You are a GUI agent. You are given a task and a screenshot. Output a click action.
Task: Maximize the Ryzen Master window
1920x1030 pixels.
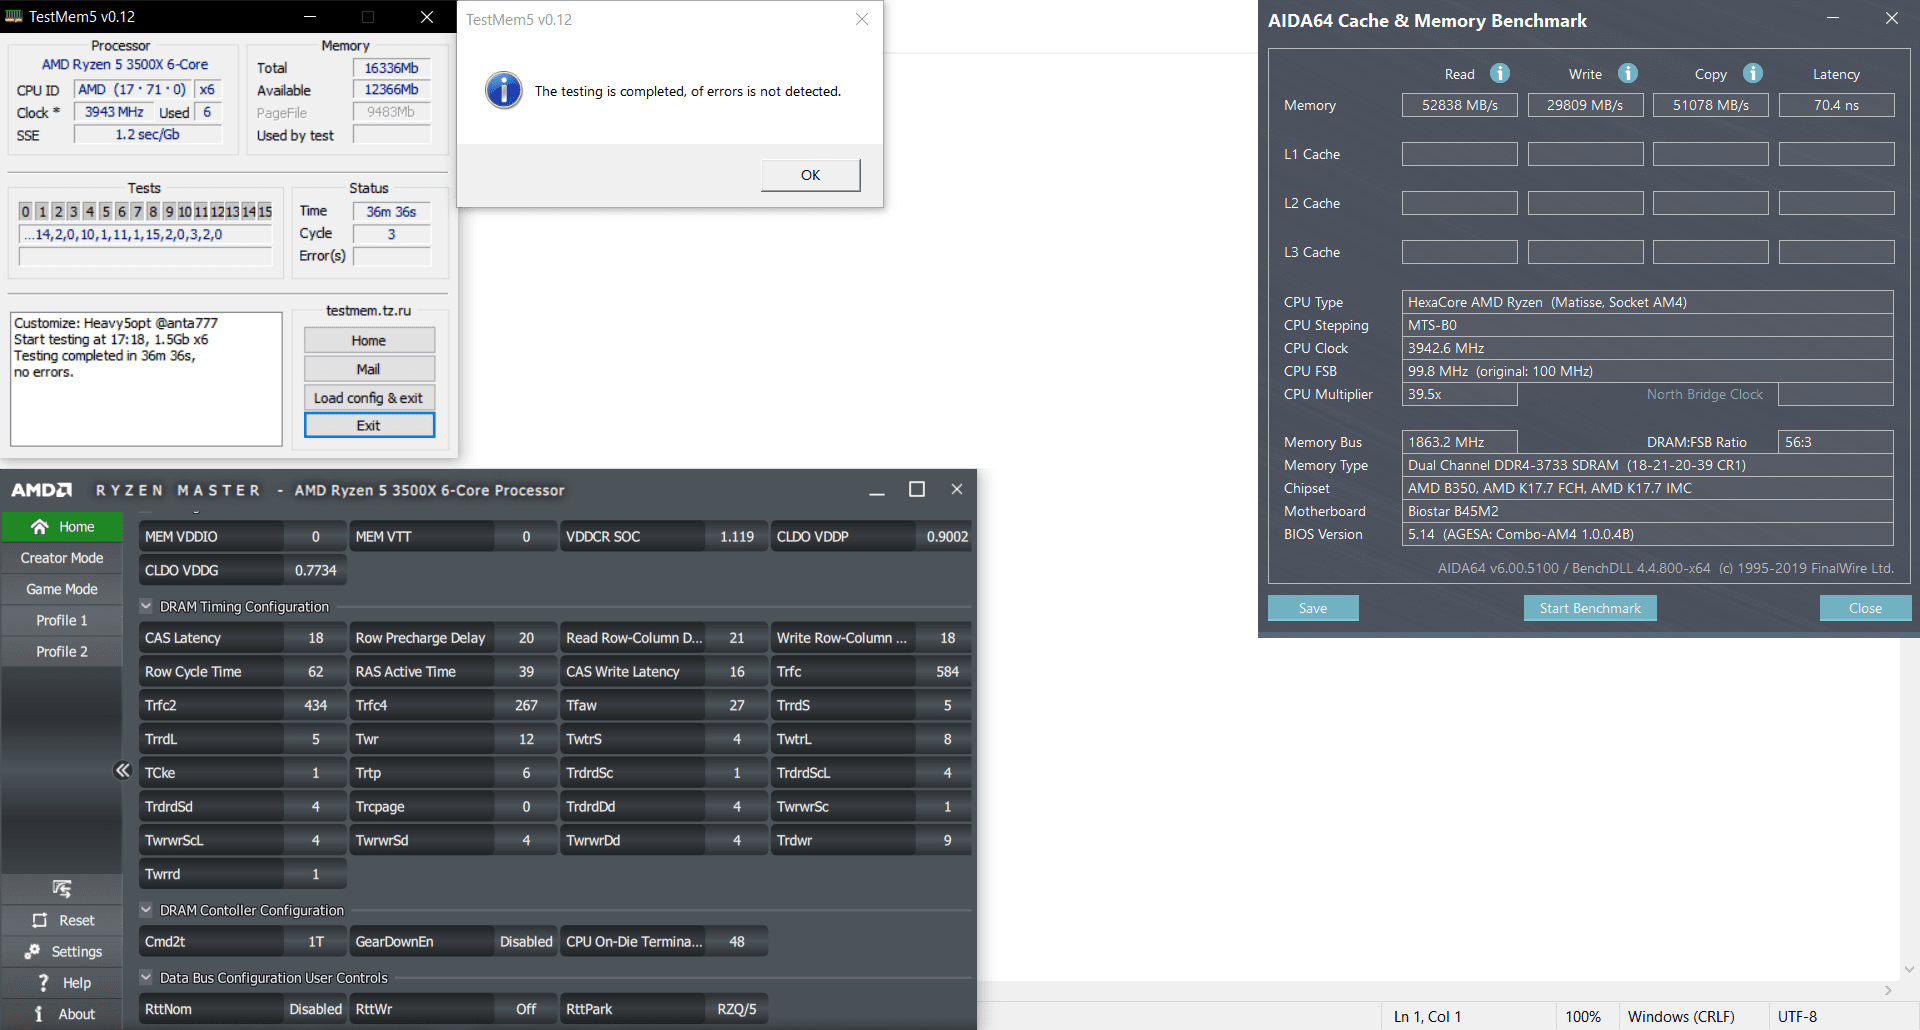click(x=916, y=489)
